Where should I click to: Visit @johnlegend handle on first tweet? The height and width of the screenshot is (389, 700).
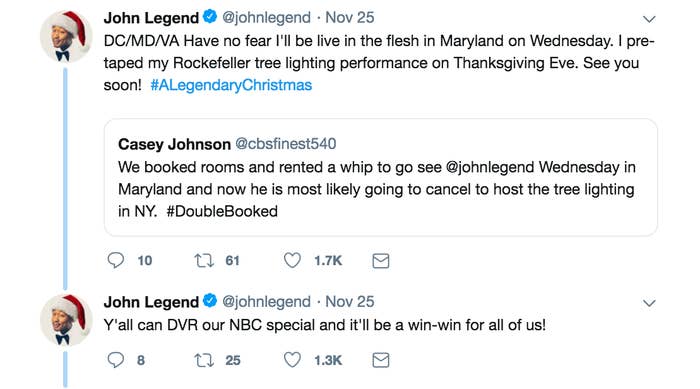[x=266, y=17]
